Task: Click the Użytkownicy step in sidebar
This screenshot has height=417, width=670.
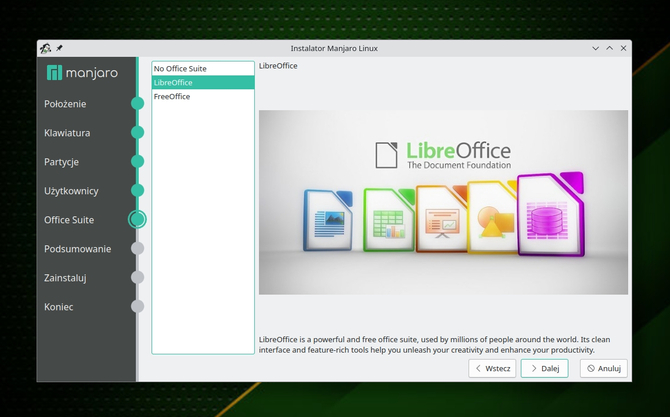Action: 71,191
